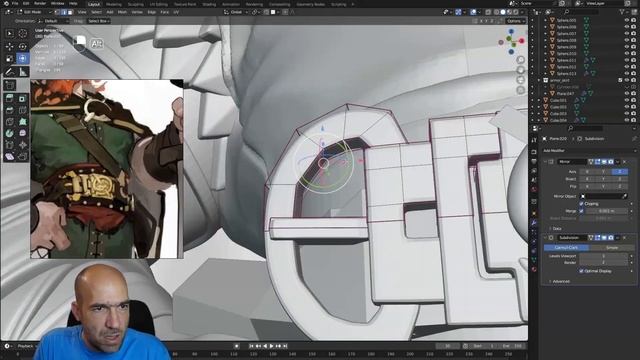This screenshot has height=360, width=640.
Task: Open Modifiers wrench tab in properties
Action: click(534, 222)
